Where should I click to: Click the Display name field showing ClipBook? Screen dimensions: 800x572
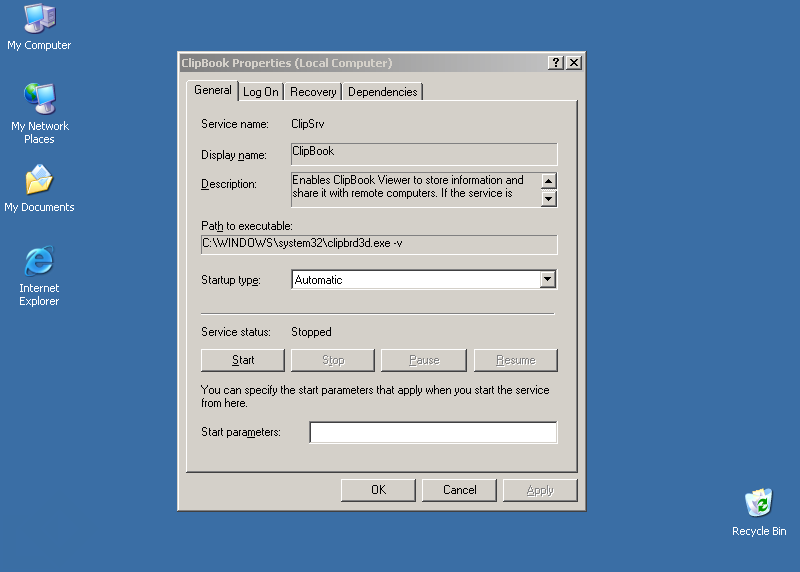click(x=424, y=154)
